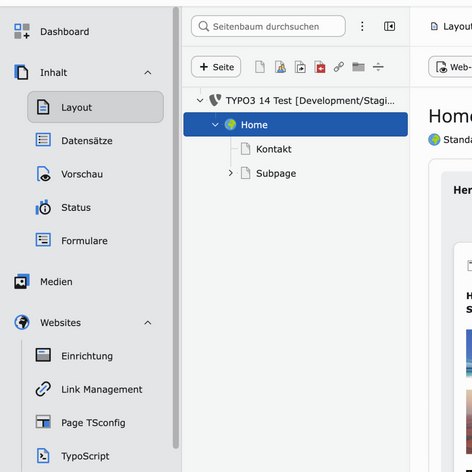The image size is (472, 472).
Task: Collapse the page tree panel
Action: (x=389, y=26)
